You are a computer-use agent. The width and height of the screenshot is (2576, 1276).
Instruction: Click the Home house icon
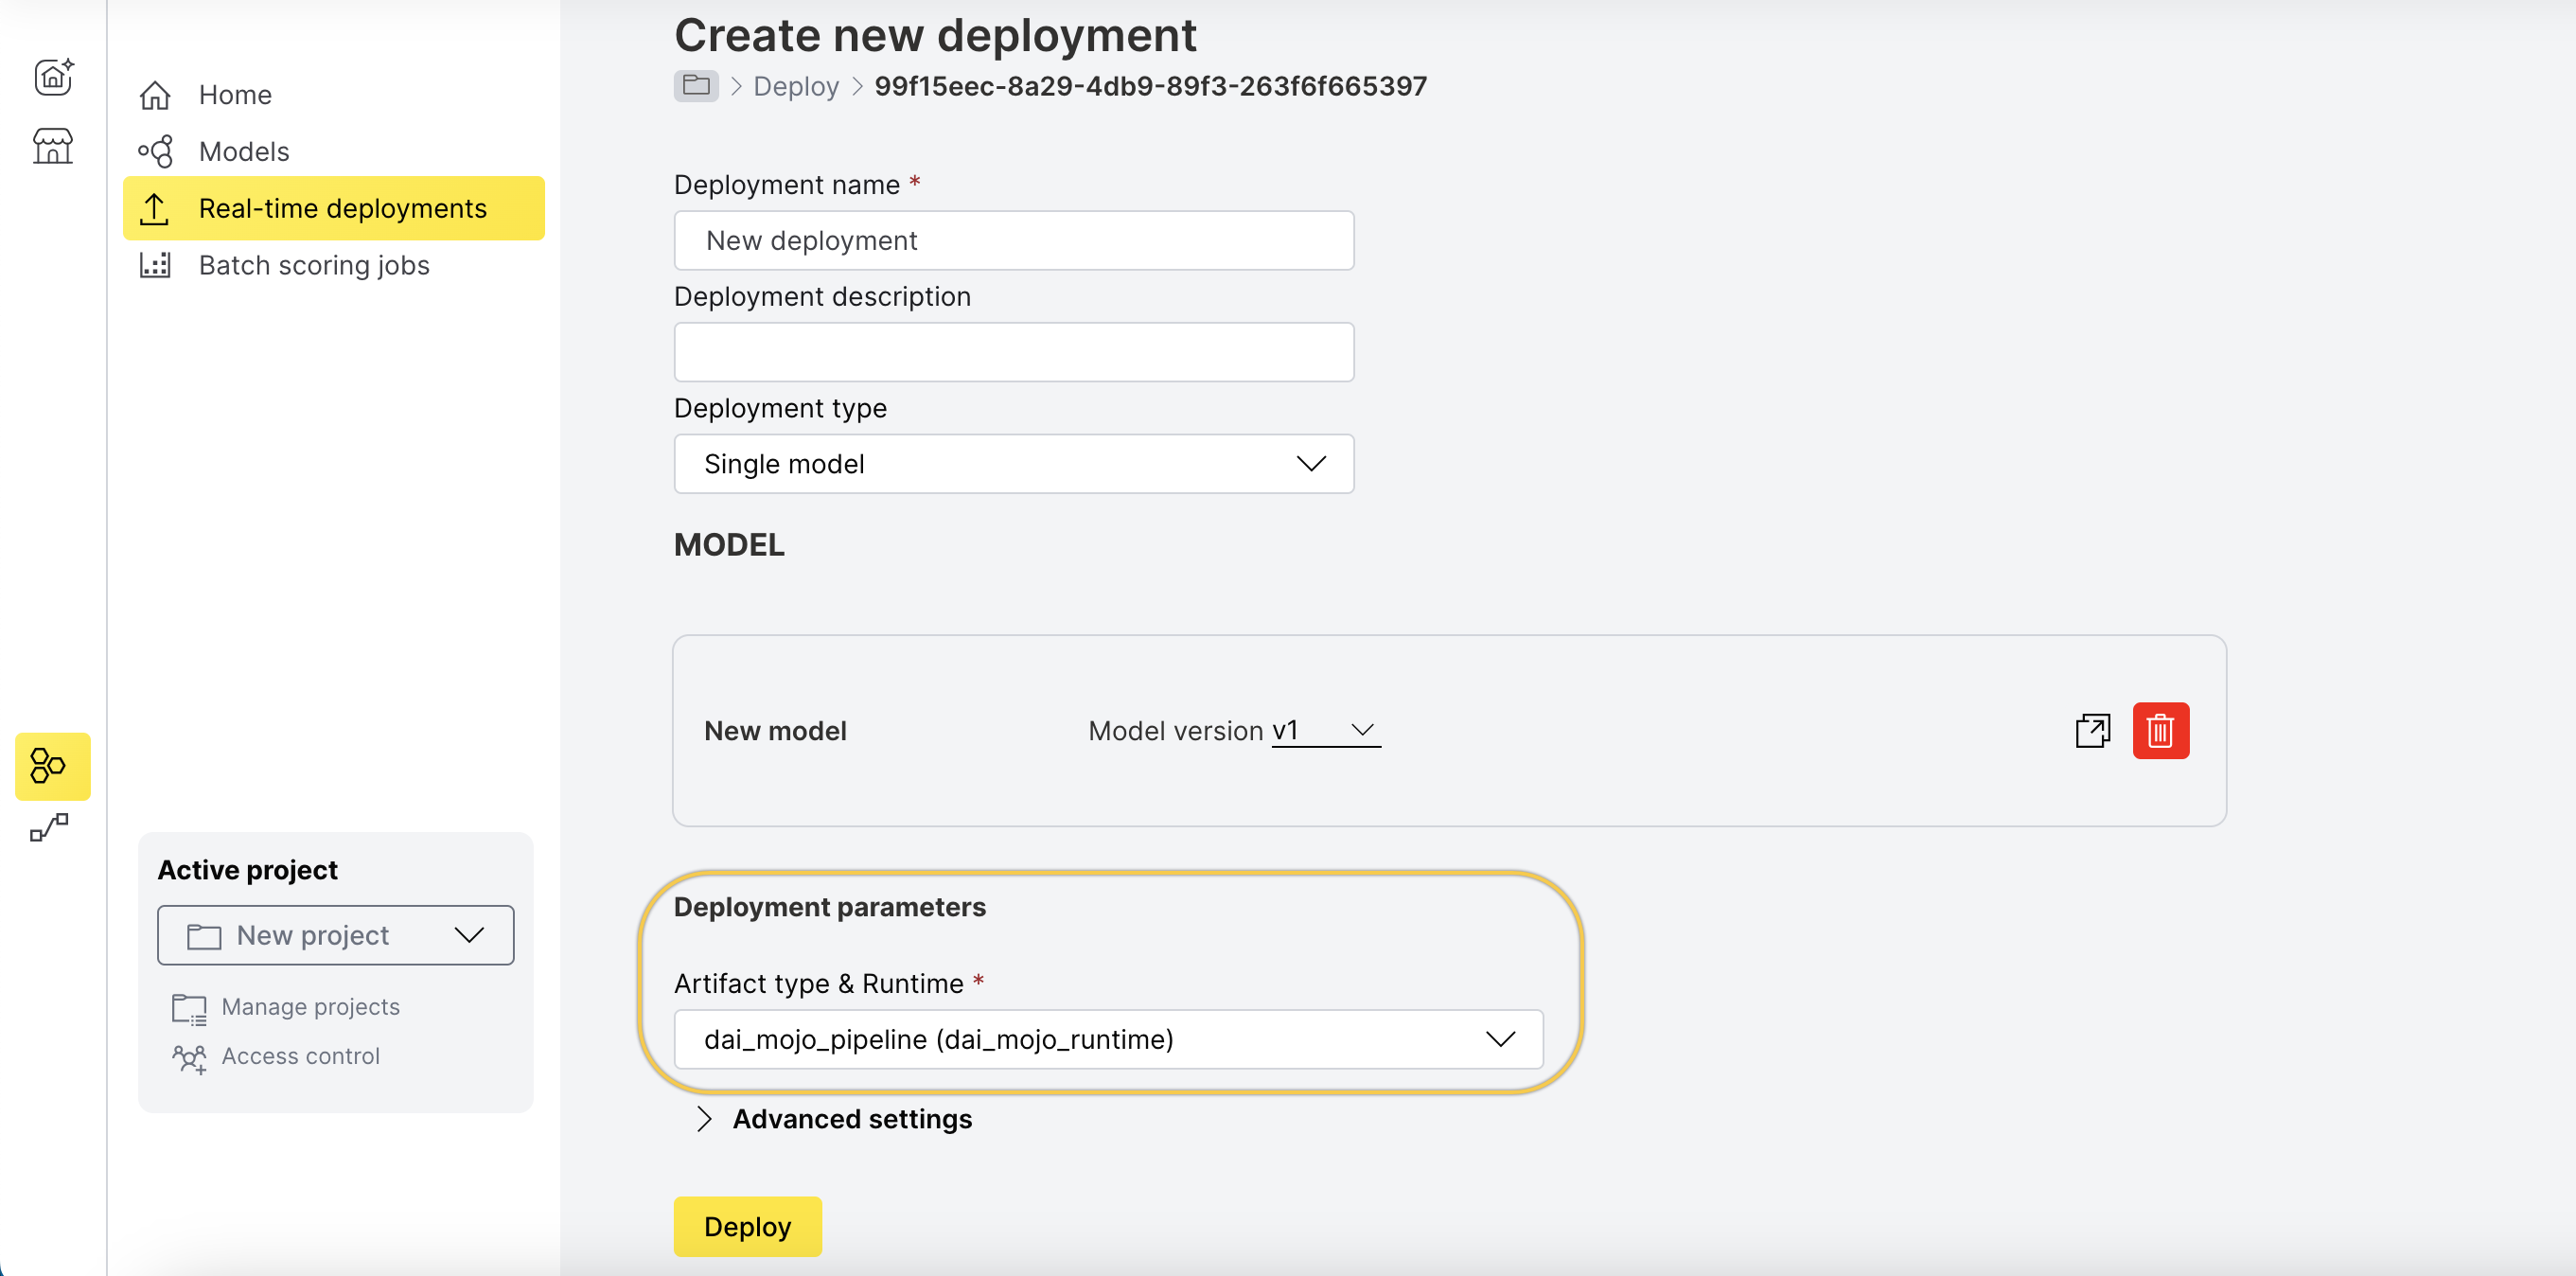(155, 95)
